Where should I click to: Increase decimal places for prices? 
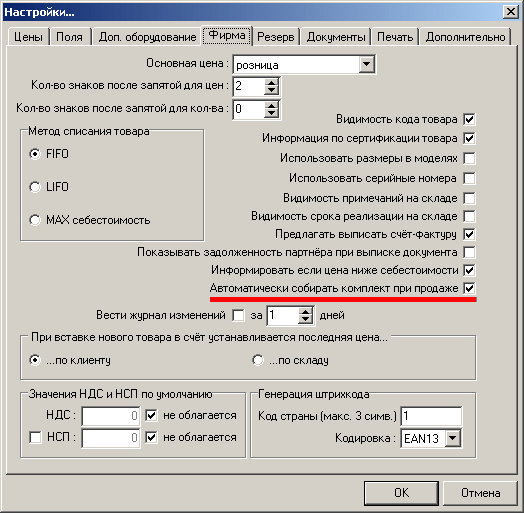[271, 83]
